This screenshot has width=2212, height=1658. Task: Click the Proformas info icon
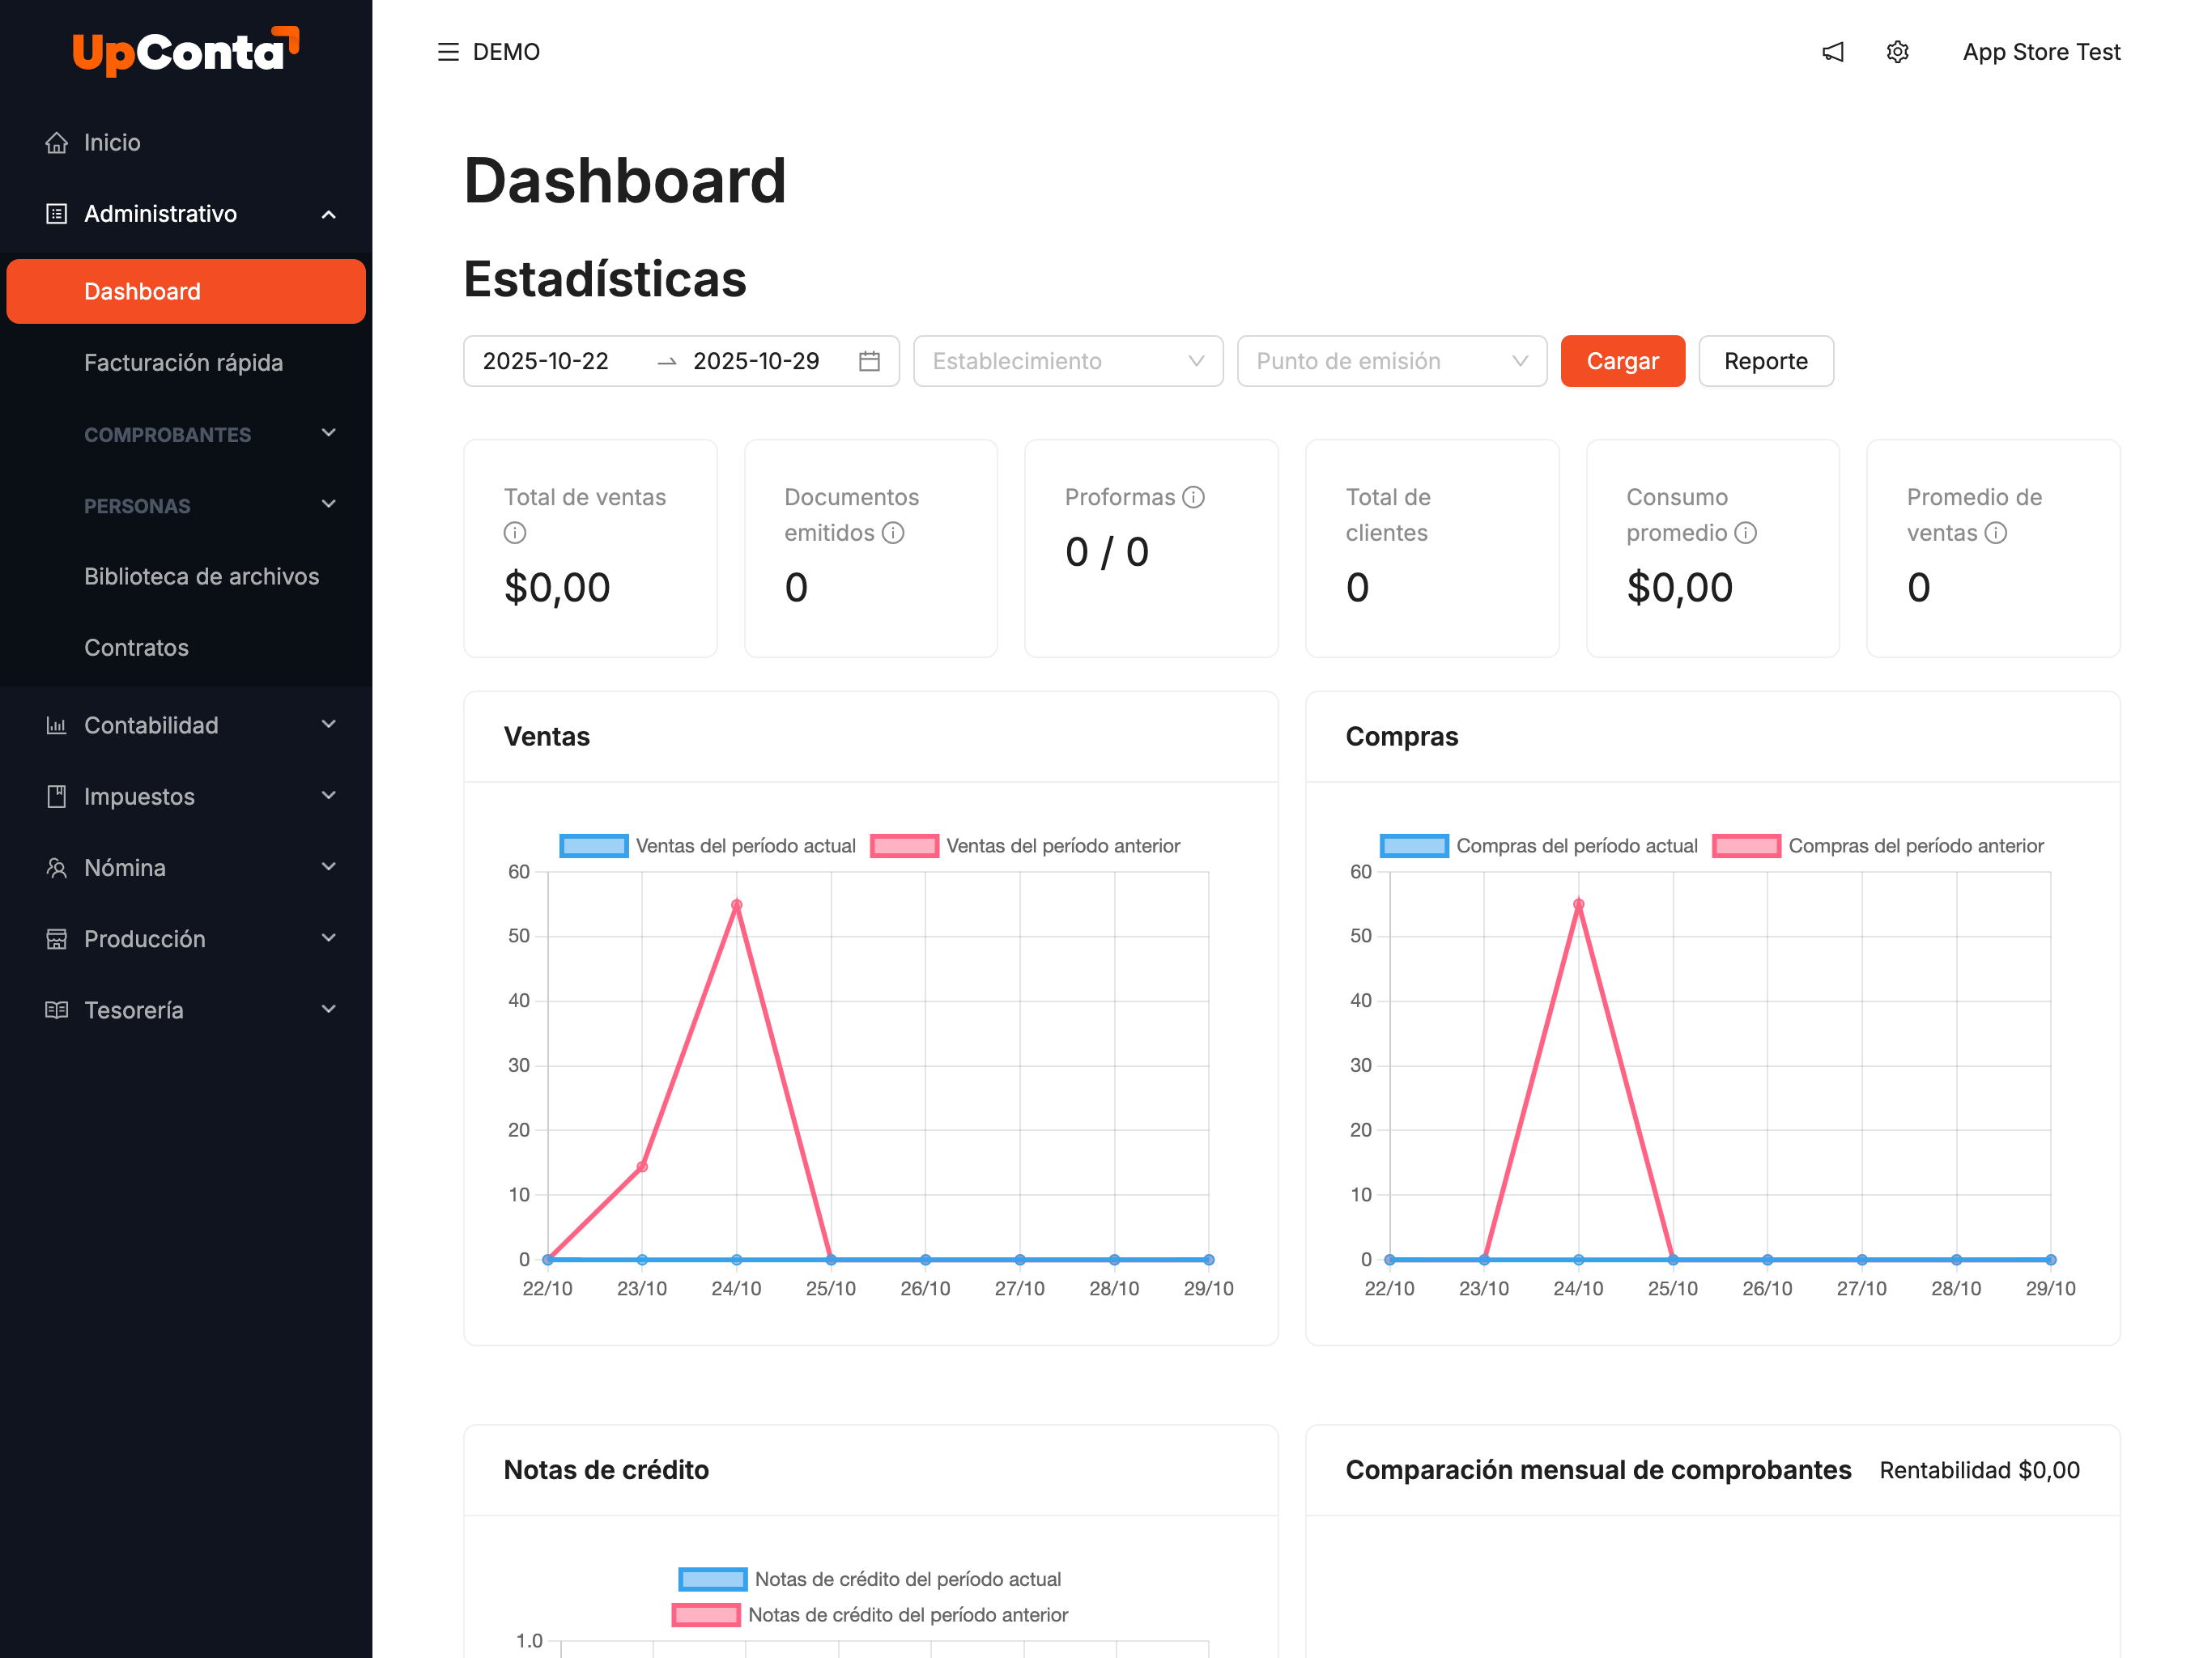tap(1194, 497)
